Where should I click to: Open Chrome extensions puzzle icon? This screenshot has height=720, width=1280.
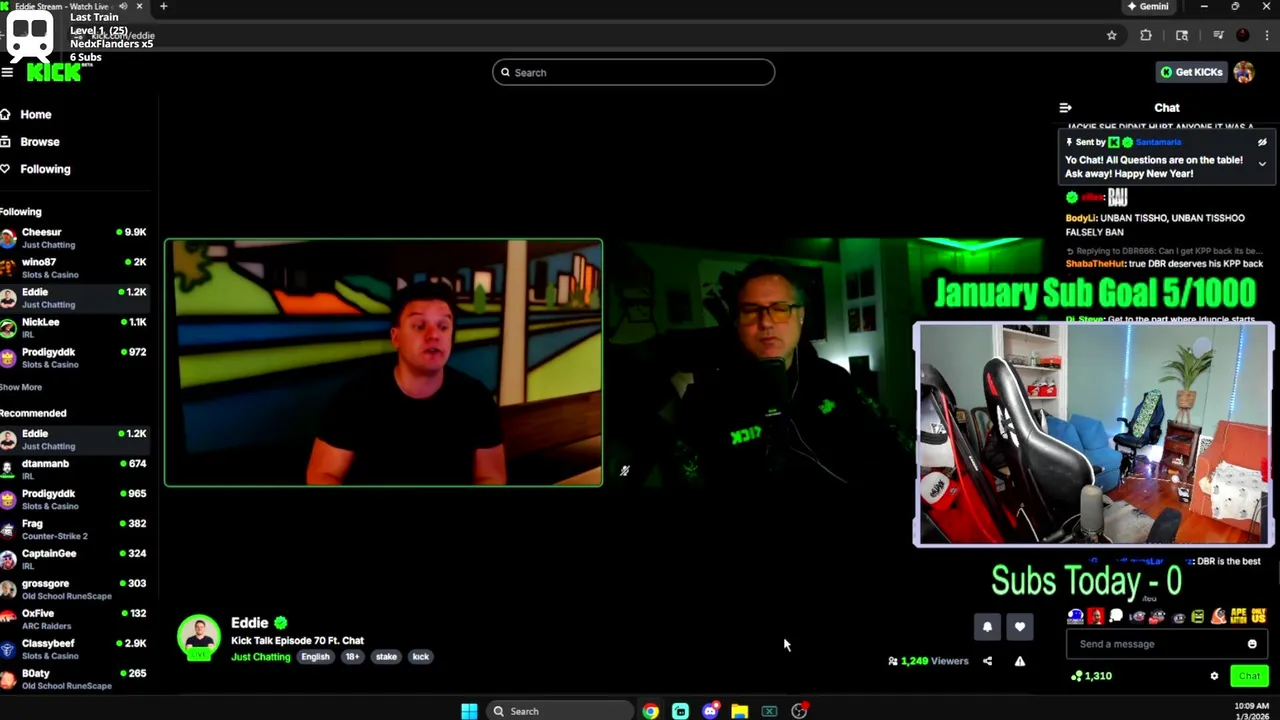coord(1146,35)
